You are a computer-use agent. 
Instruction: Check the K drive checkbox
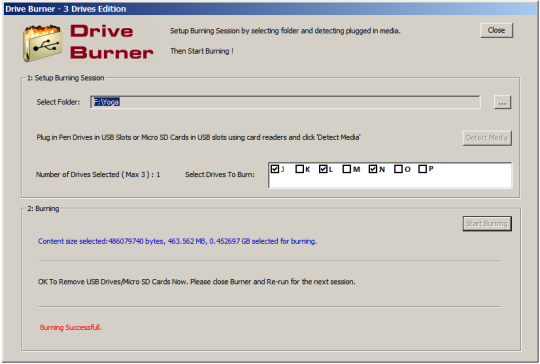[300, 169]
